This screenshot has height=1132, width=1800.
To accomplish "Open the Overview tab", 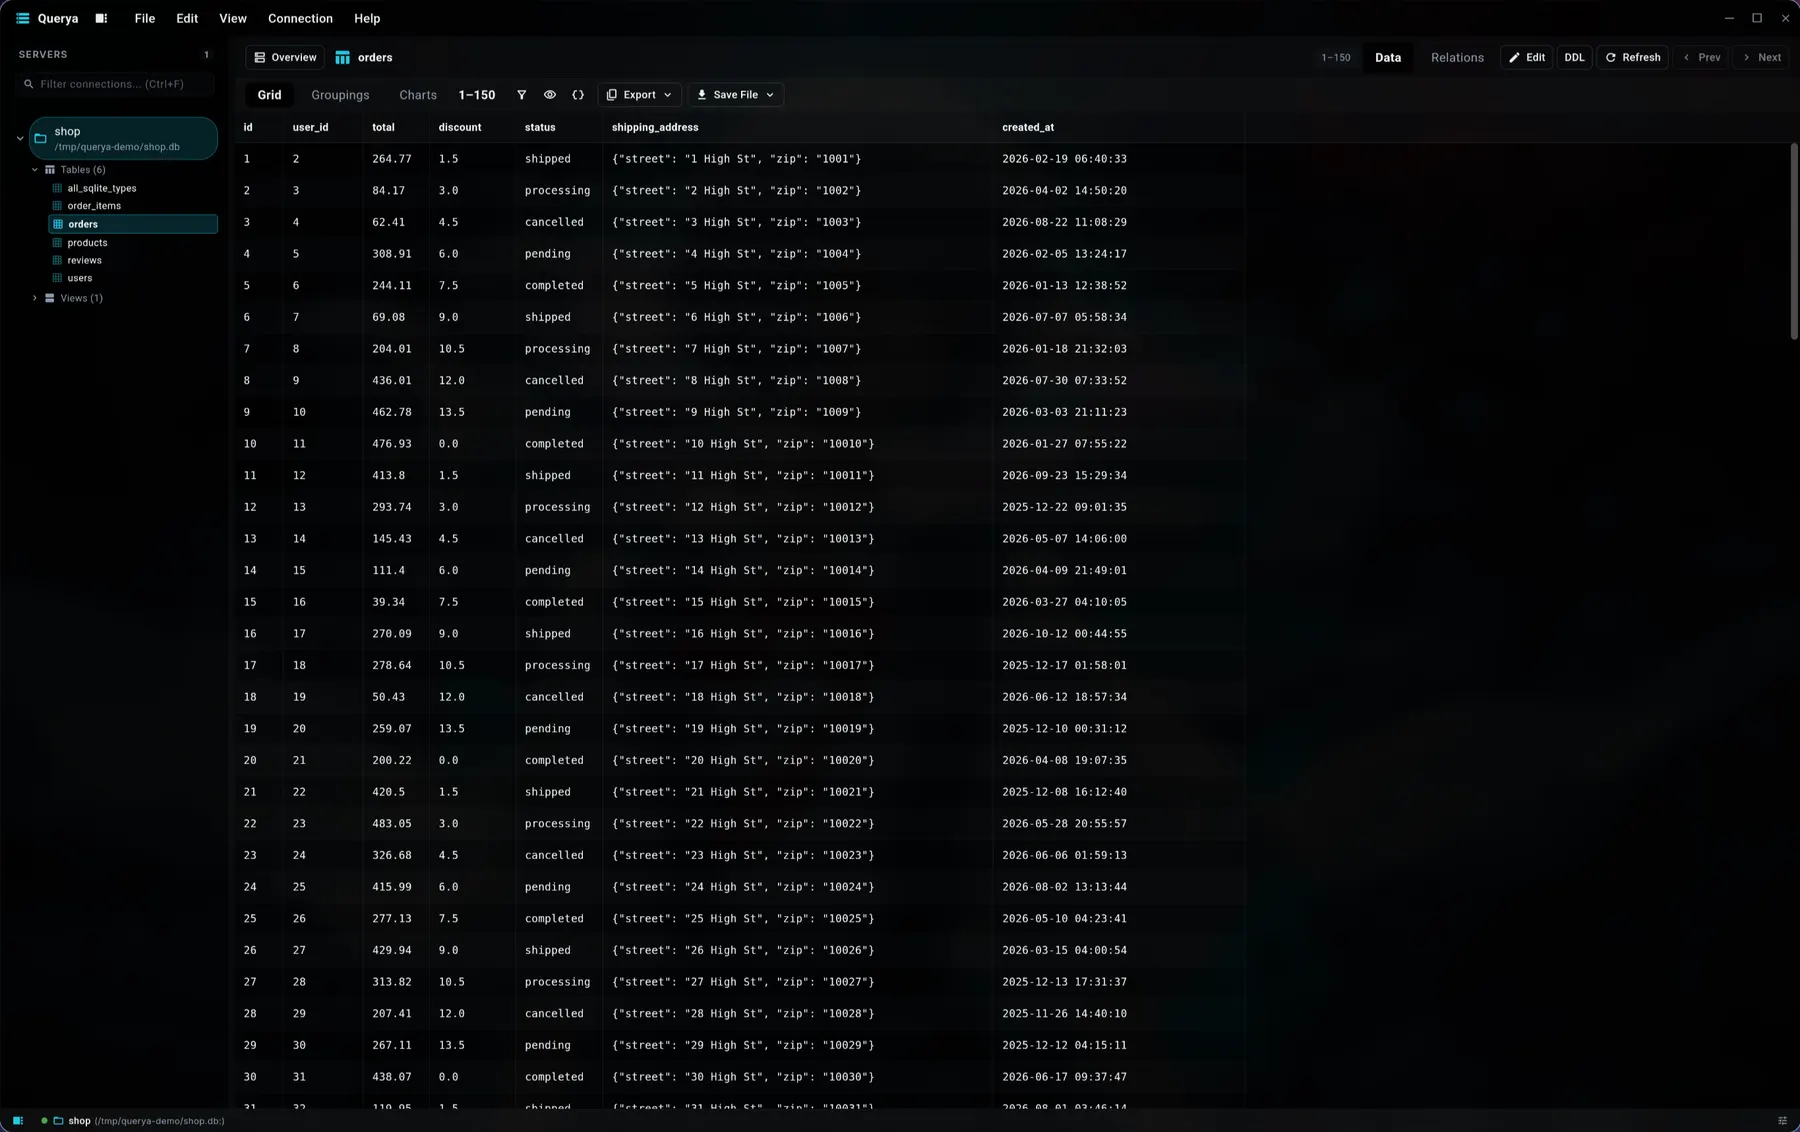I will 285,58.
